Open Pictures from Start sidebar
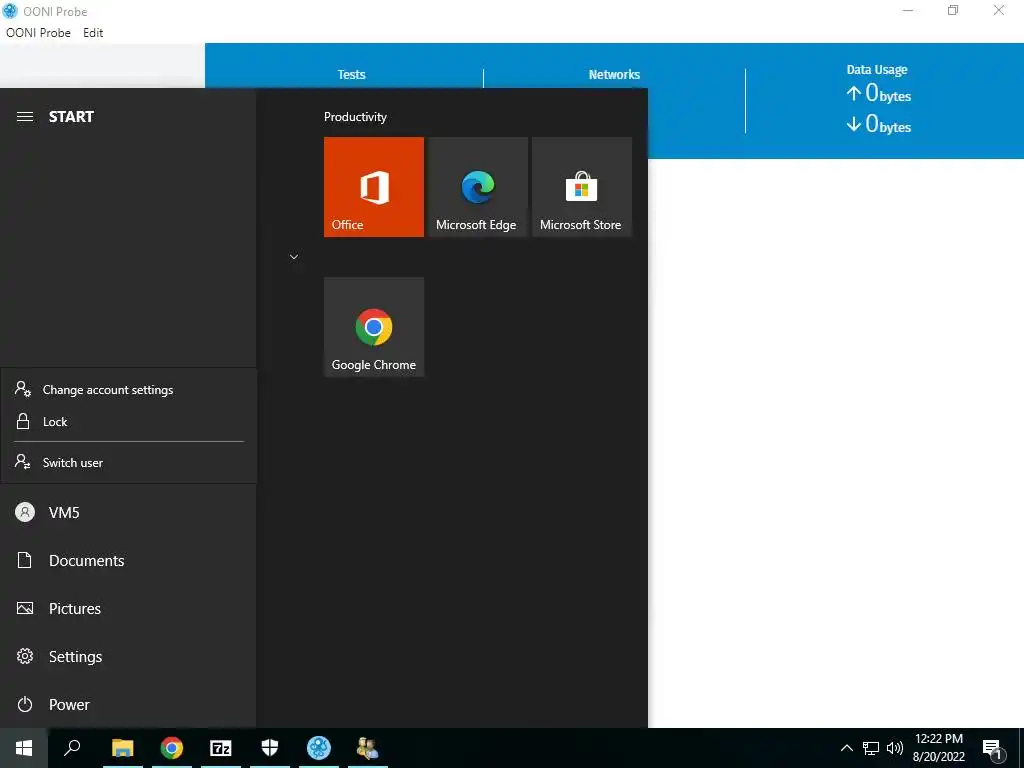 click(128, 609)
